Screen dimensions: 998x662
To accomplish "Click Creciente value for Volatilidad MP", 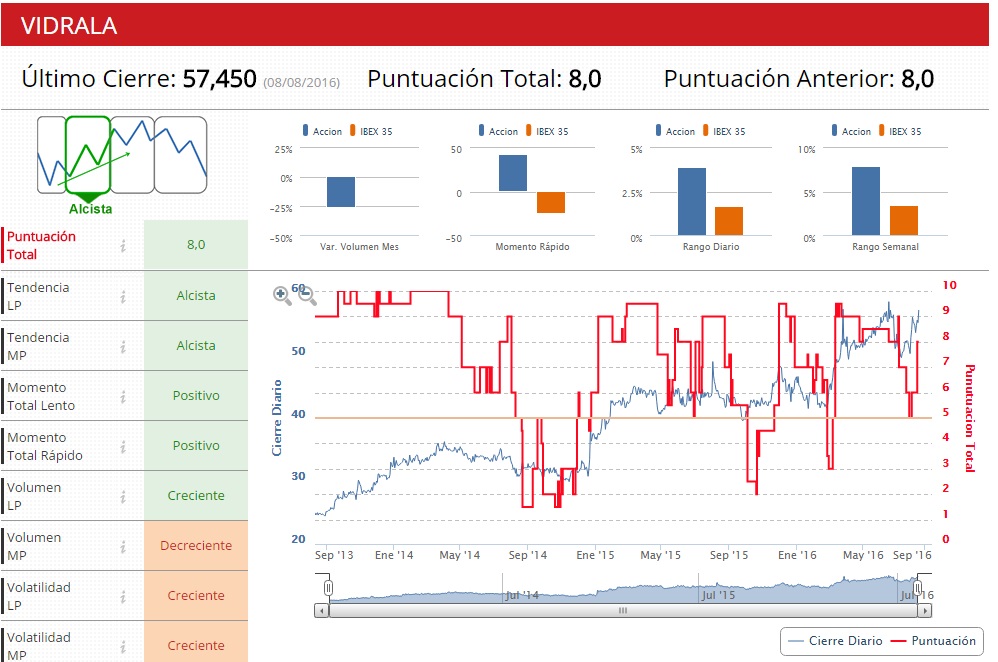I will (196, 643).
